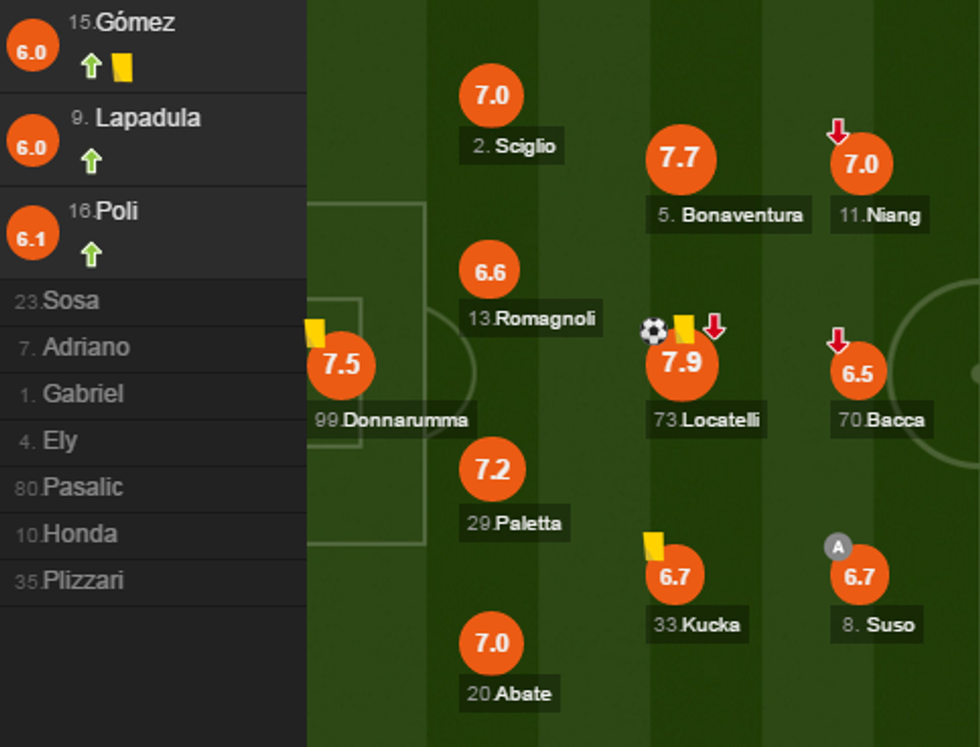This screenshot has width=980, height=747.
Task: Open Bonaventura's player page
Action: coord(731,214)
